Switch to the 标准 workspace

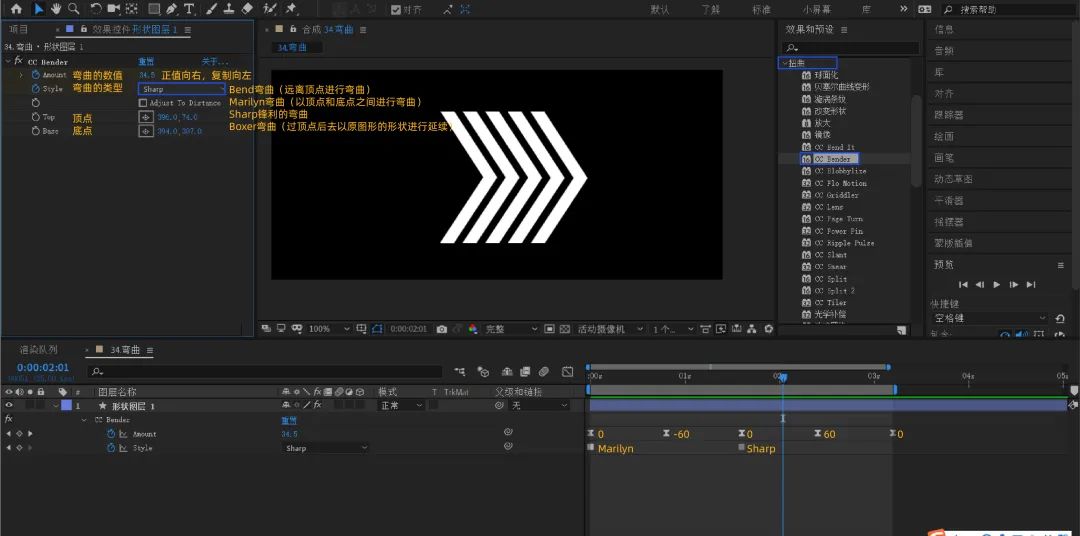click(761, 10)
